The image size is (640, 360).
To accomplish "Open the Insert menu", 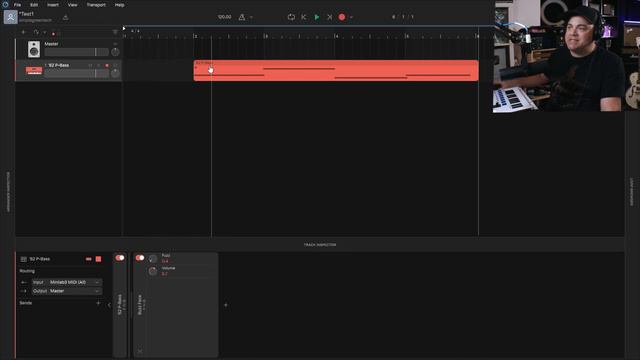I will point(53,5).
